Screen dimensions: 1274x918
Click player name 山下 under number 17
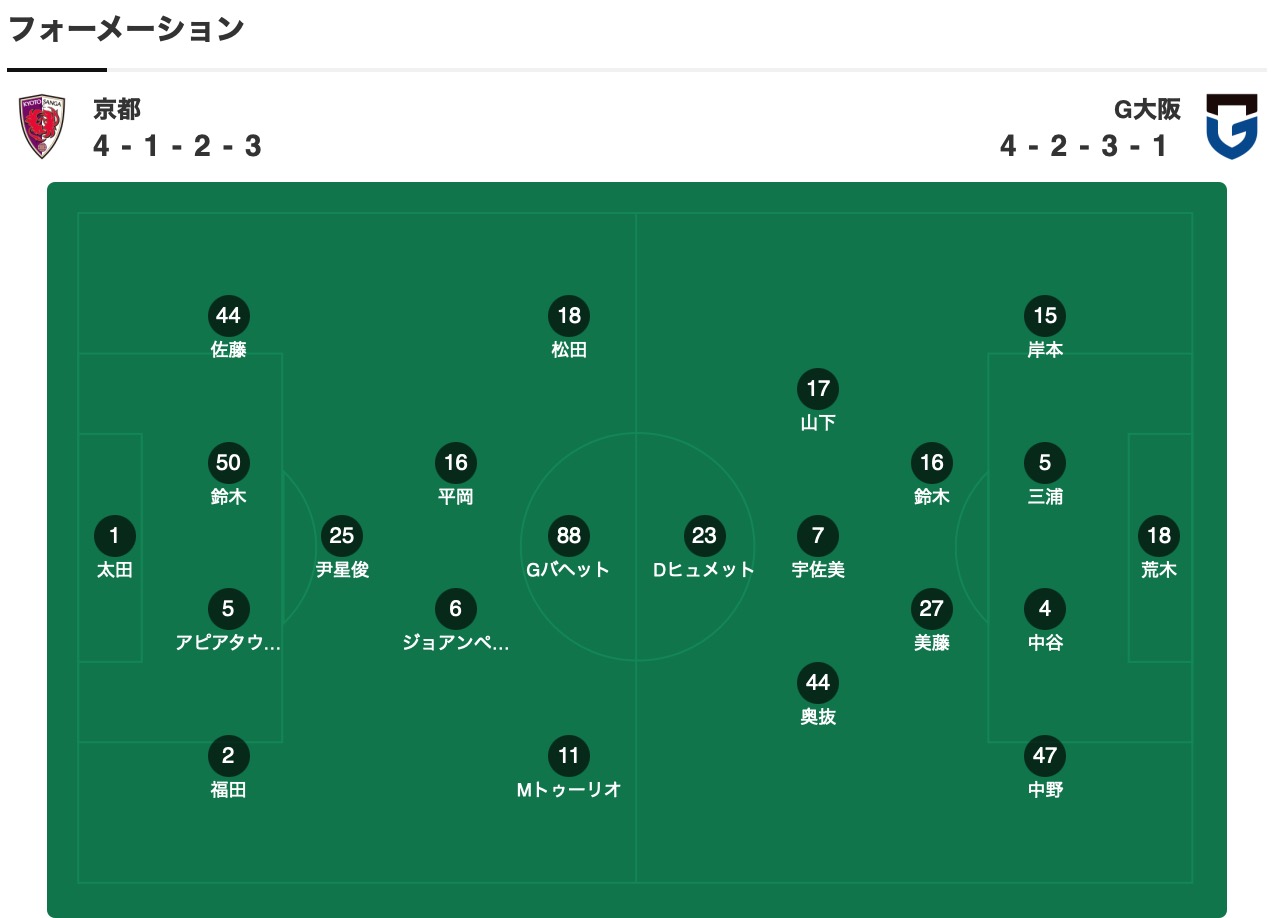tap(818, 423)
